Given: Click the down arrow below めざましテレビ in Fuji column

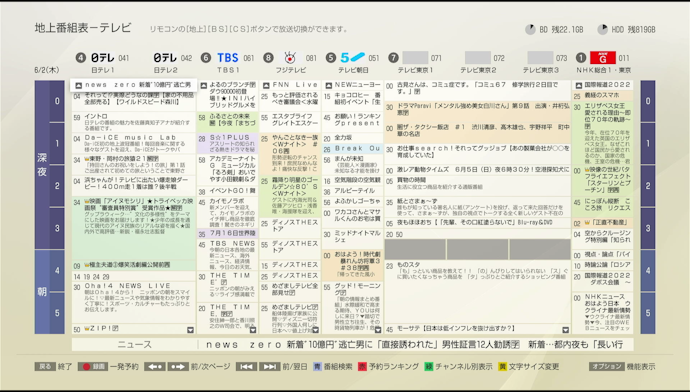Looking at the screenshot, I should 316,330.
